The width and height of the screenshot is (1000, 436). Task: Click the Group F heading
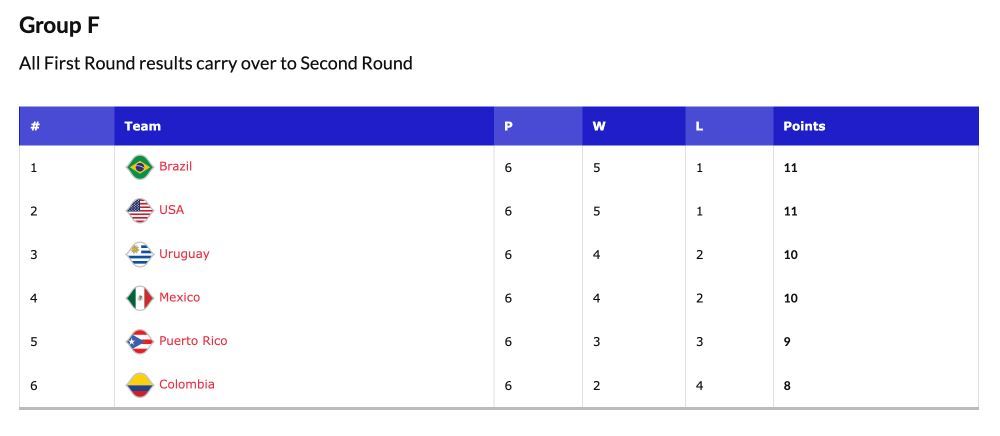click(59, 25)
